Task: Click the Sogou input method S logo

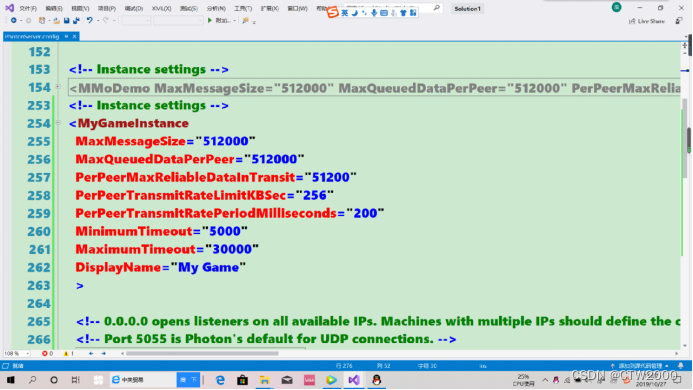Action: 332,12
